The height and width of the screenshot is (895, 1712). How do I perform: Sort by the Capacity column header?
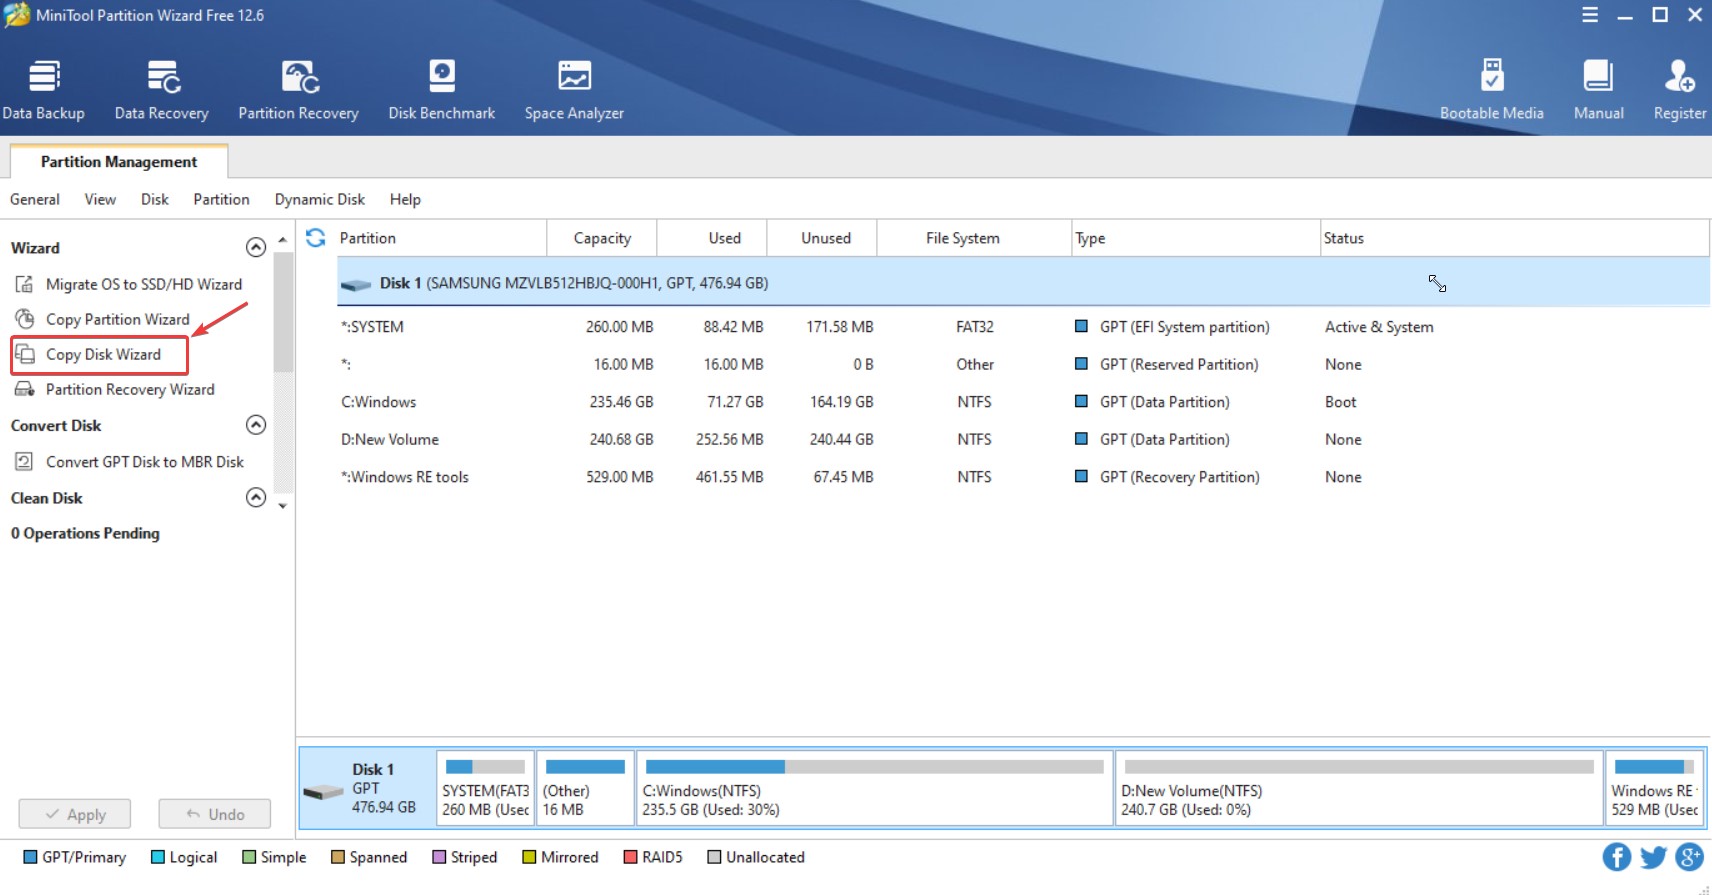pyautogui.click(x=602, y=238)
